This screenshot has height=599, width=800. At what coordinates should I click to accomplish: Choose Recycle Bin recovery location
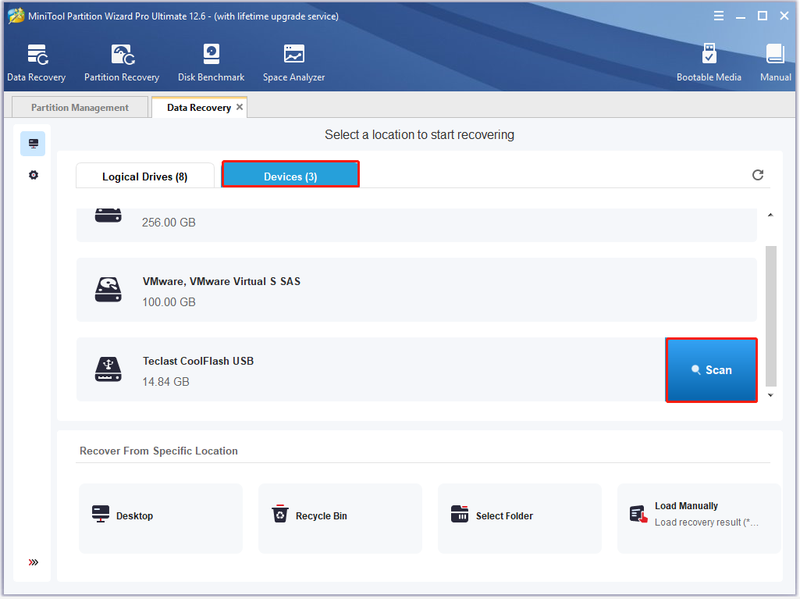[340, 518]
